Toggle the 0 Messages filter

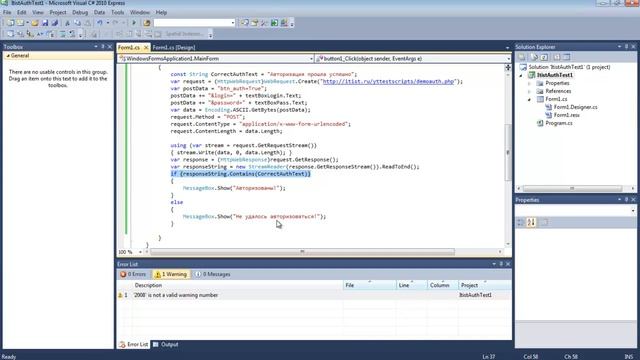pyautogui.click(x=212, y=274)
